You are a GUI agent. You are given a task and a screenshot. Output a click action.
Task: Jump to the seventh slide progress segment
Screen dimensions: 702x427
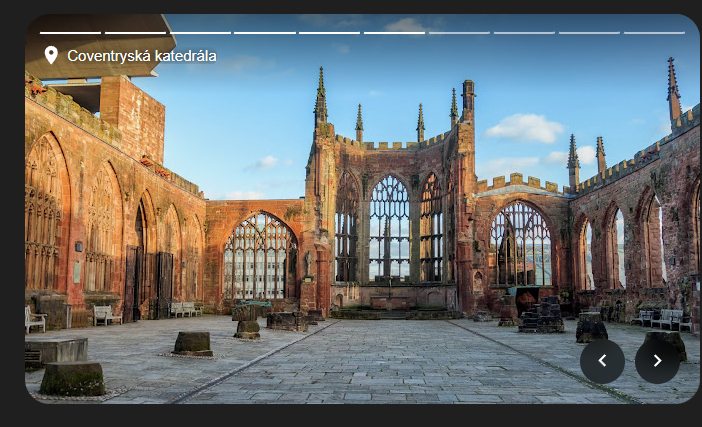[x=459, y=33]
